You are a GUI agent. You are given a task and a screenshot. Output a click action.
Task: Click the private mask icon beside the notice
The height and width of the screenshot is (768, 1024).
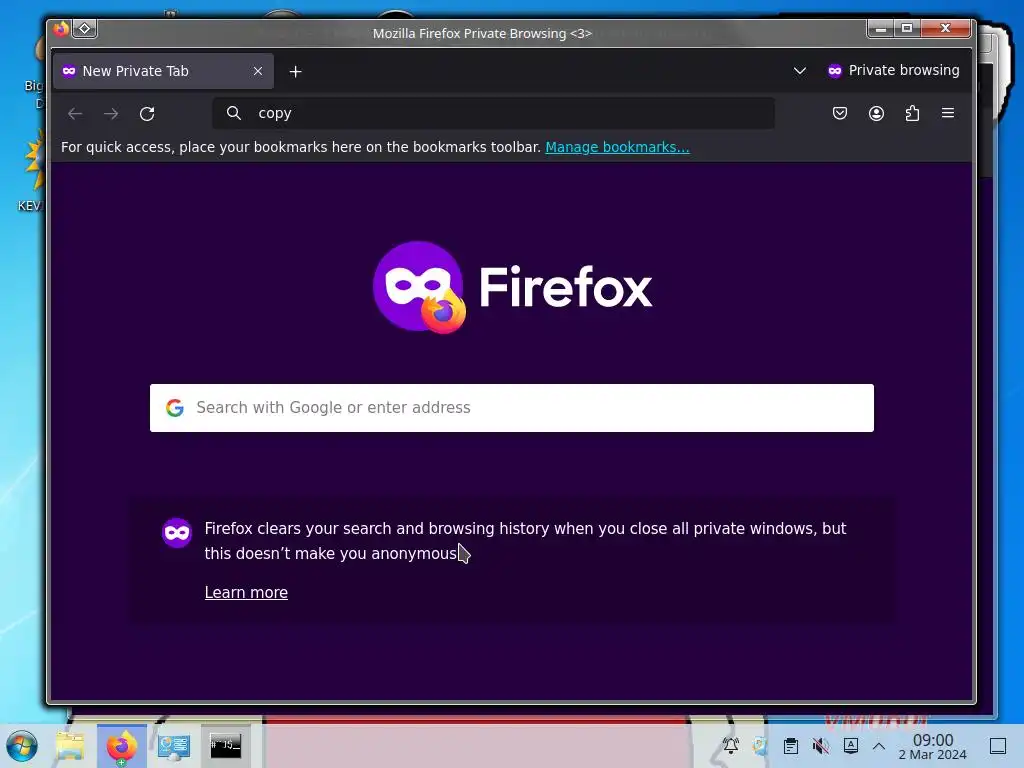177,533
